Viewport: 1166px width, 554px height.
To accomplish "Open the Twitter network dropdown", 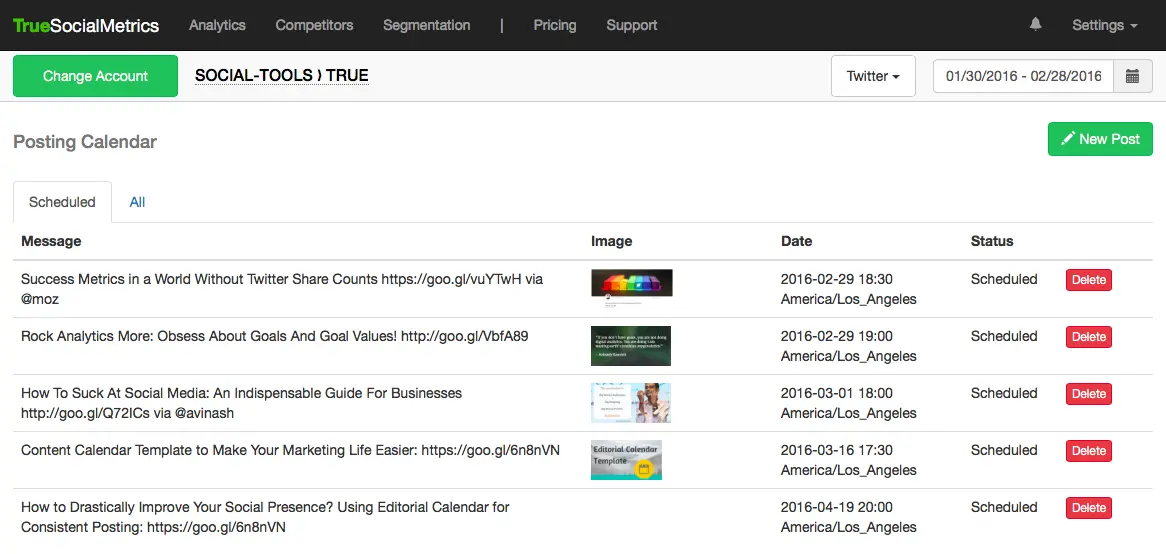I will pos(873,76).
